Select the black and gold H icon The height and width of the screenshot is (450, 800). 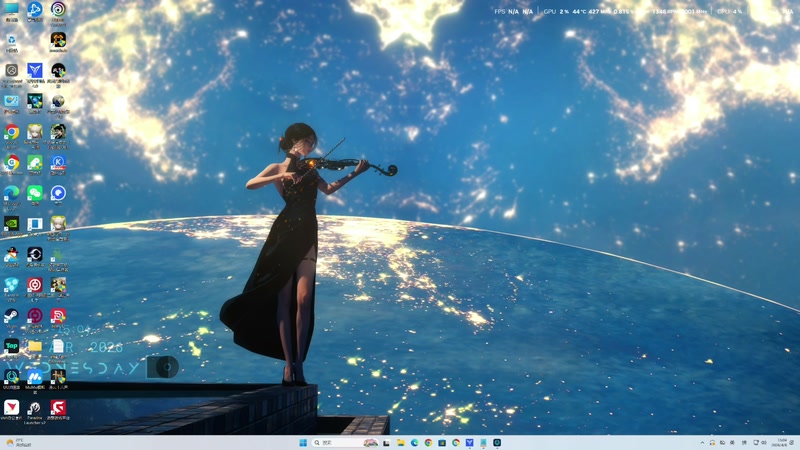(58, 377)
